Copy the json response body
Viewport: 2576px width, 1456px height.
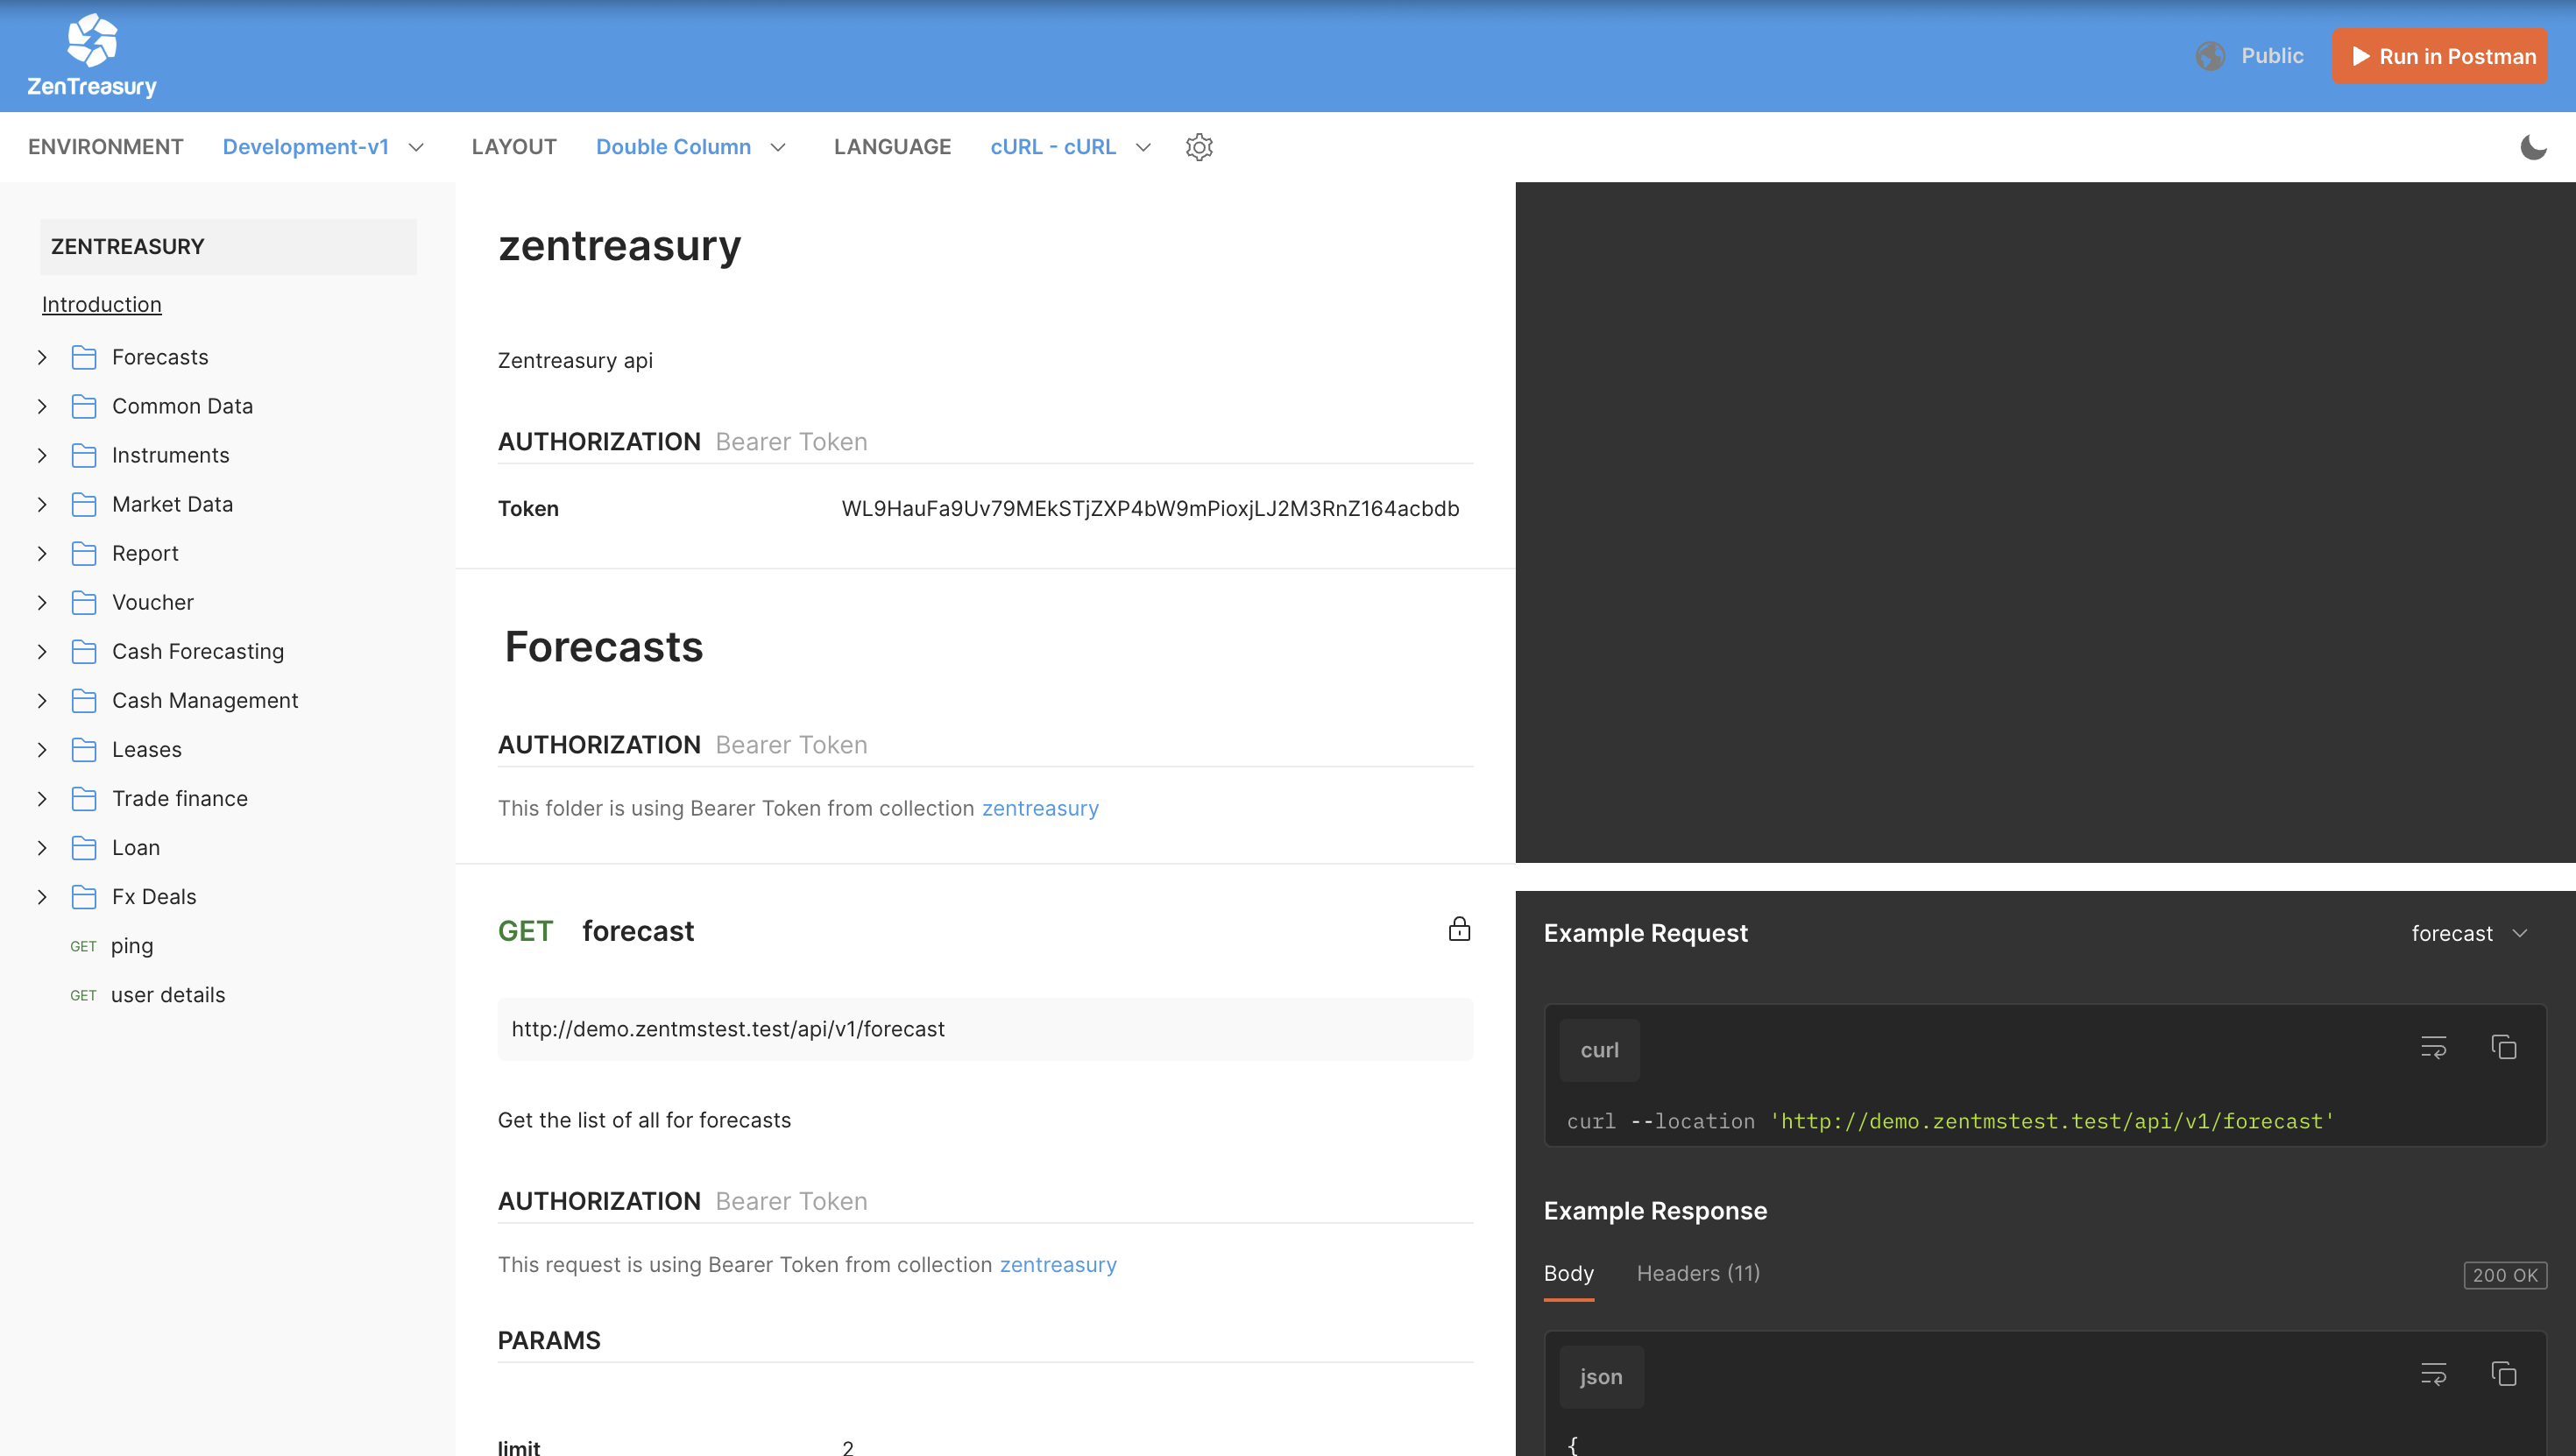(x=2503, y=1374)
